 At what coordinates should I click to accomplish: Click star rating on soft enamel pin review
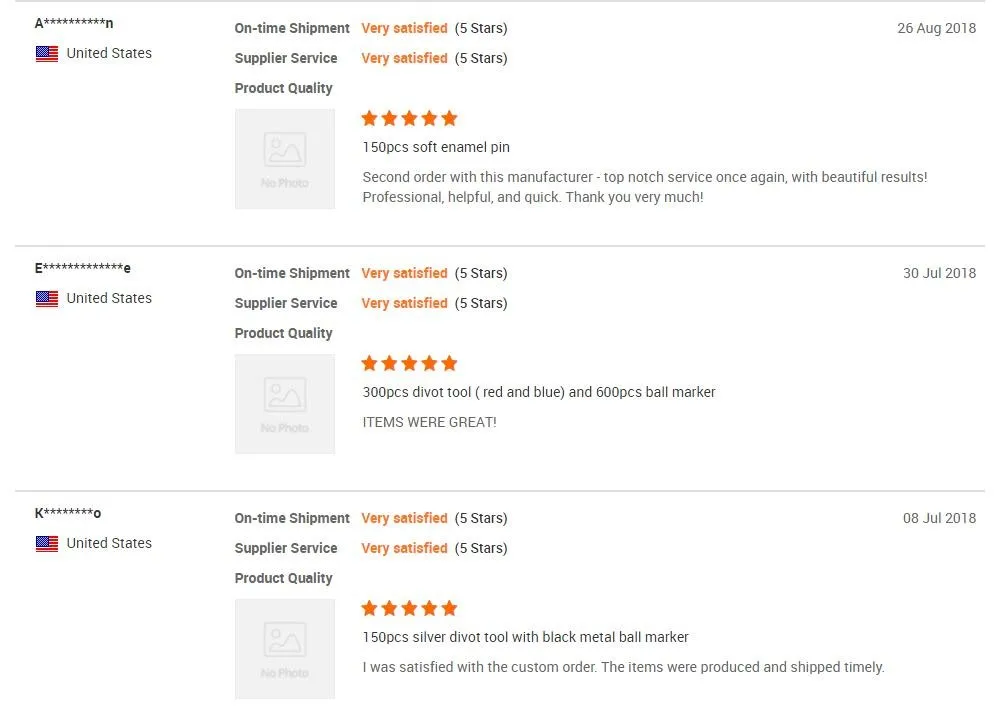(x=409, y=119)
